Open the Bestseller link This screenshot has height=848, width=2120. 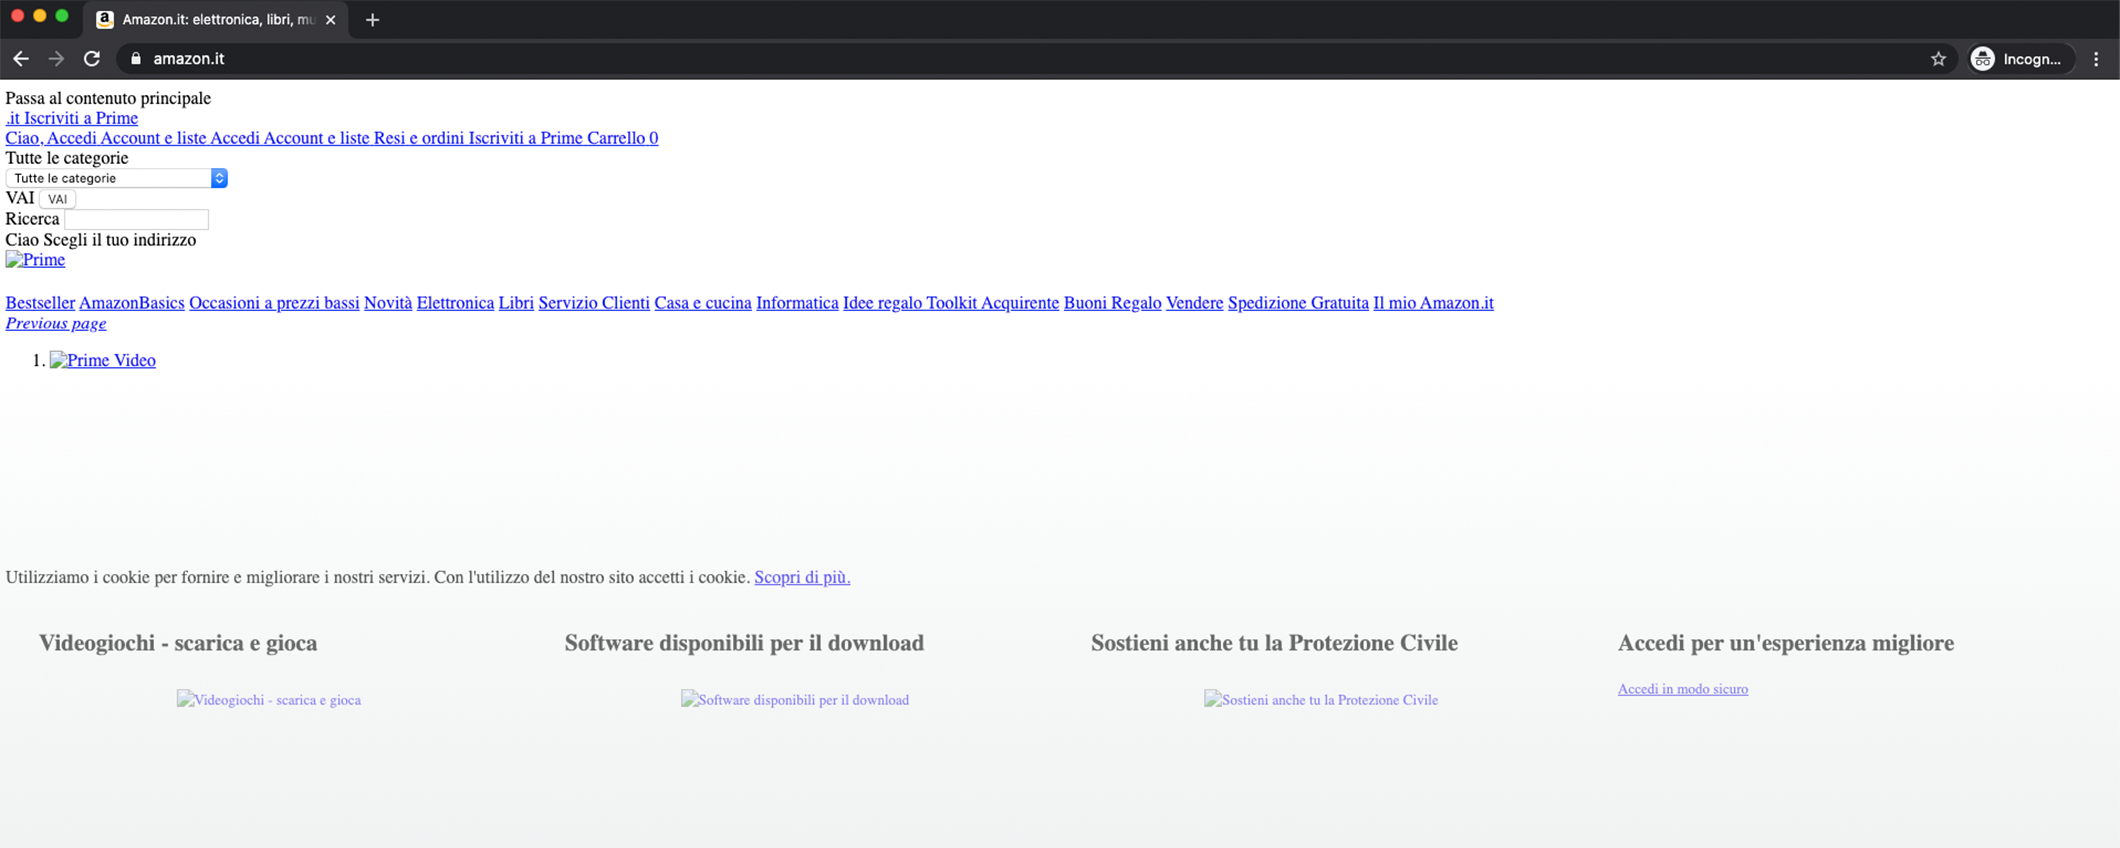click(x=40, y=303)
